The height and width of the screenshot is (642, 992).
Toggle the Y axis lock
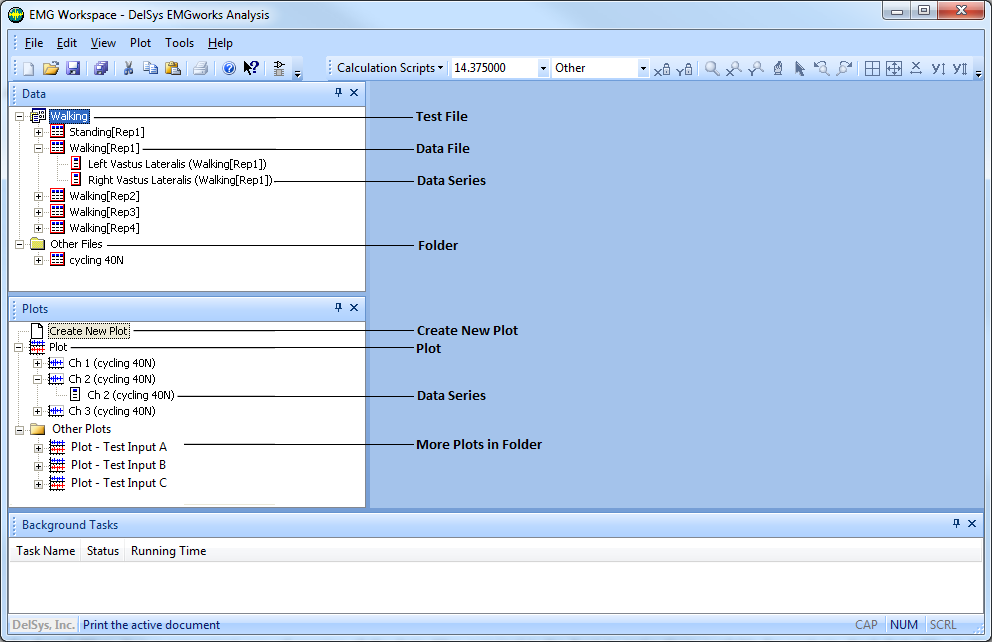tap(684, 69)
